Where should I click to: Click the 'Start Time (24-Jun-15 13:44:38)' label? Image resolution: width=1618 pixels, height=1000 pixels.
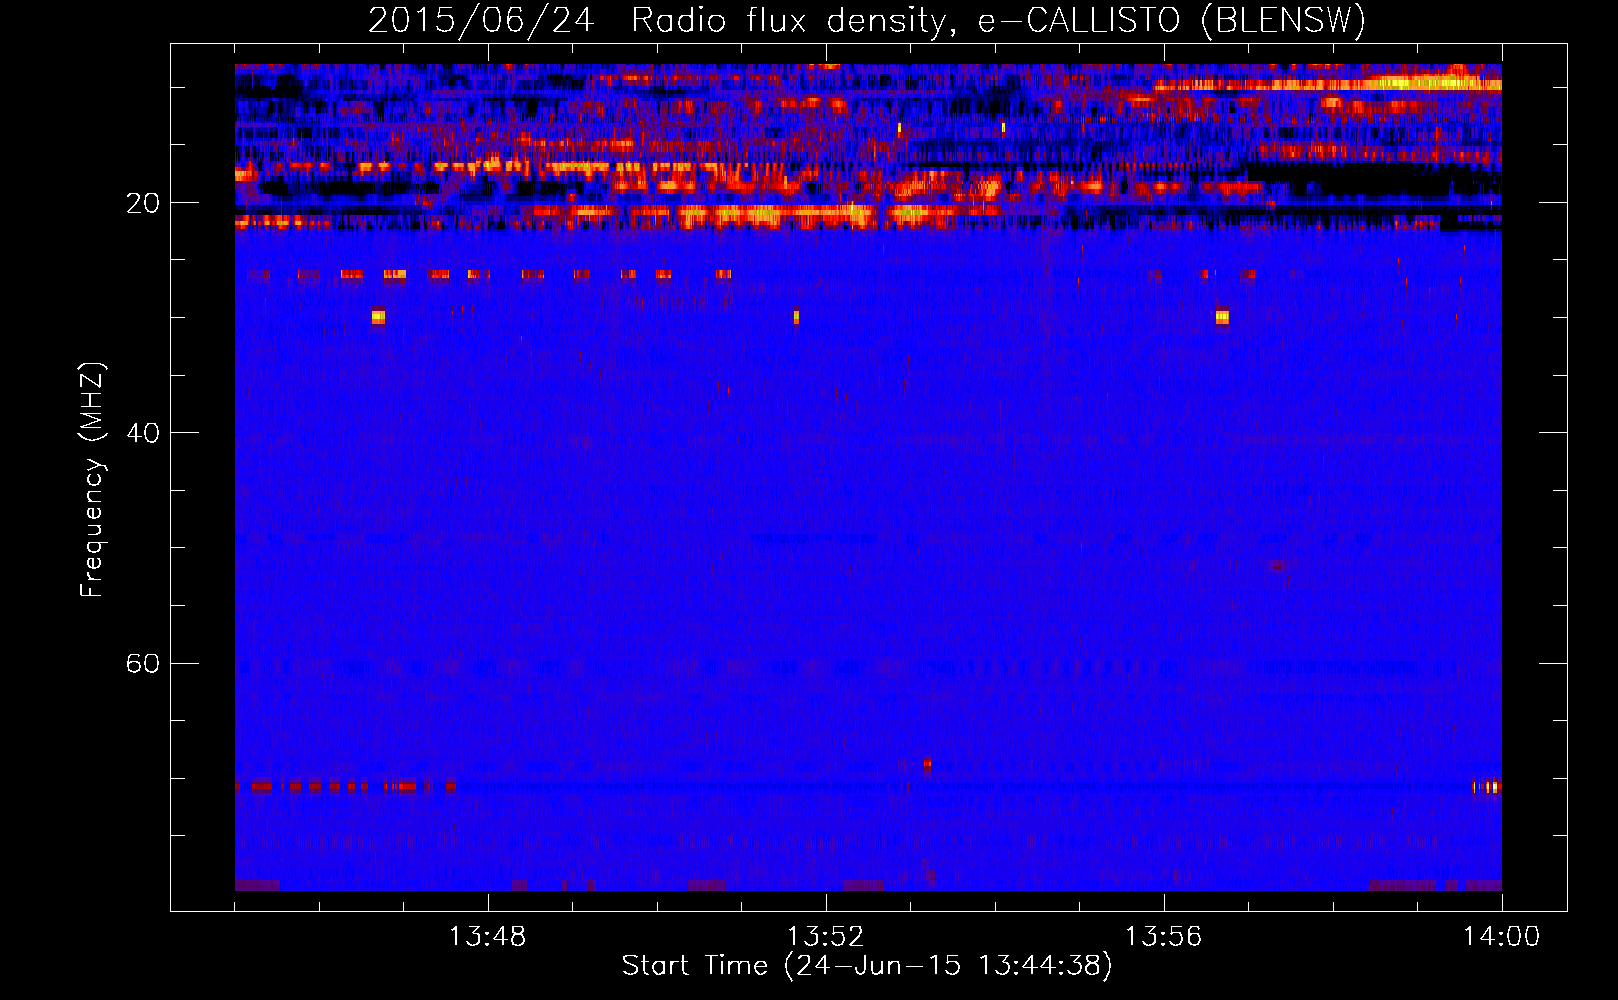click(867, 966)
